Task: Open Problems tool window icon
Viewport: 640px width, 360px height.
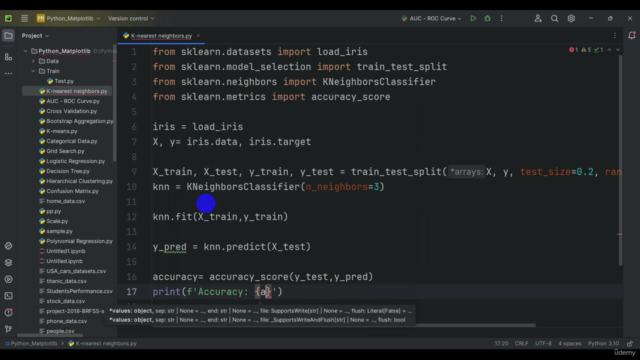Action: [x=8, y=312]
